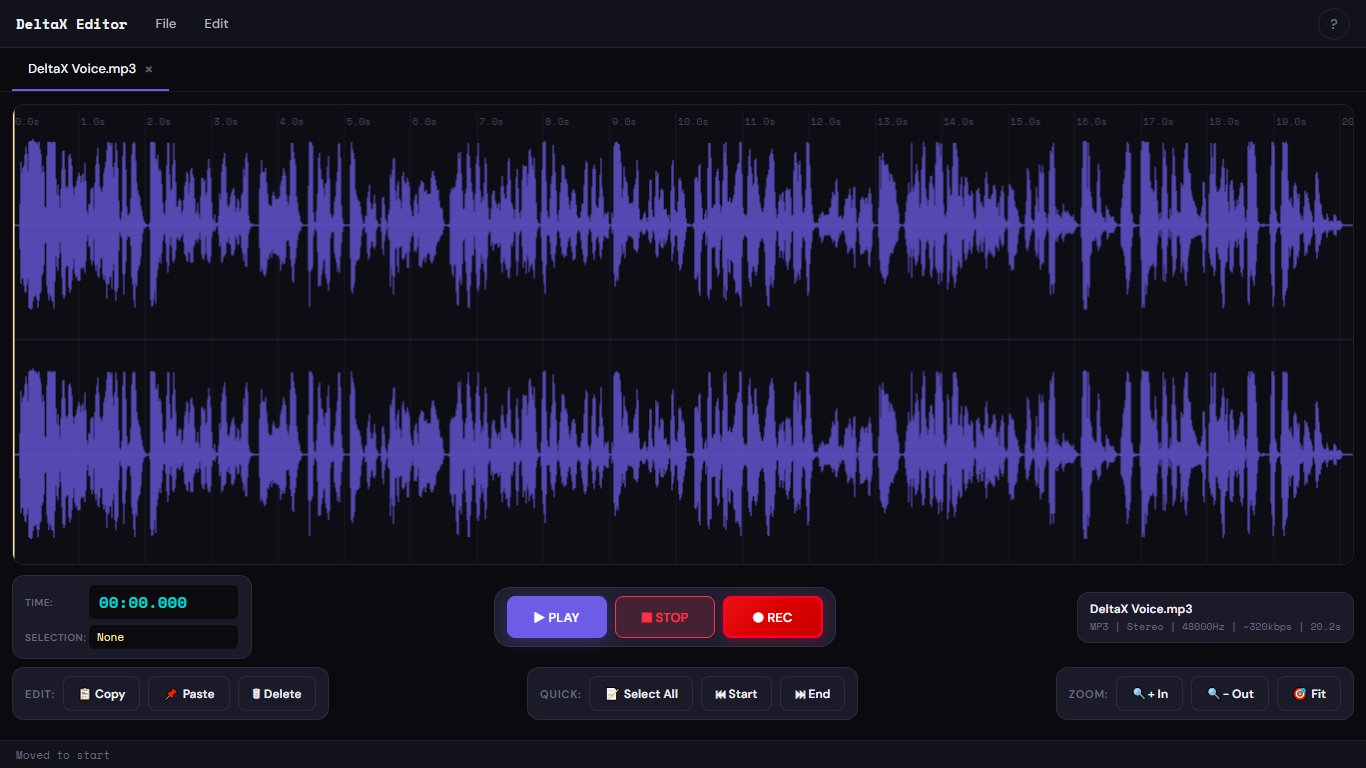Start recording with the REC button

[x=773, y=617]
